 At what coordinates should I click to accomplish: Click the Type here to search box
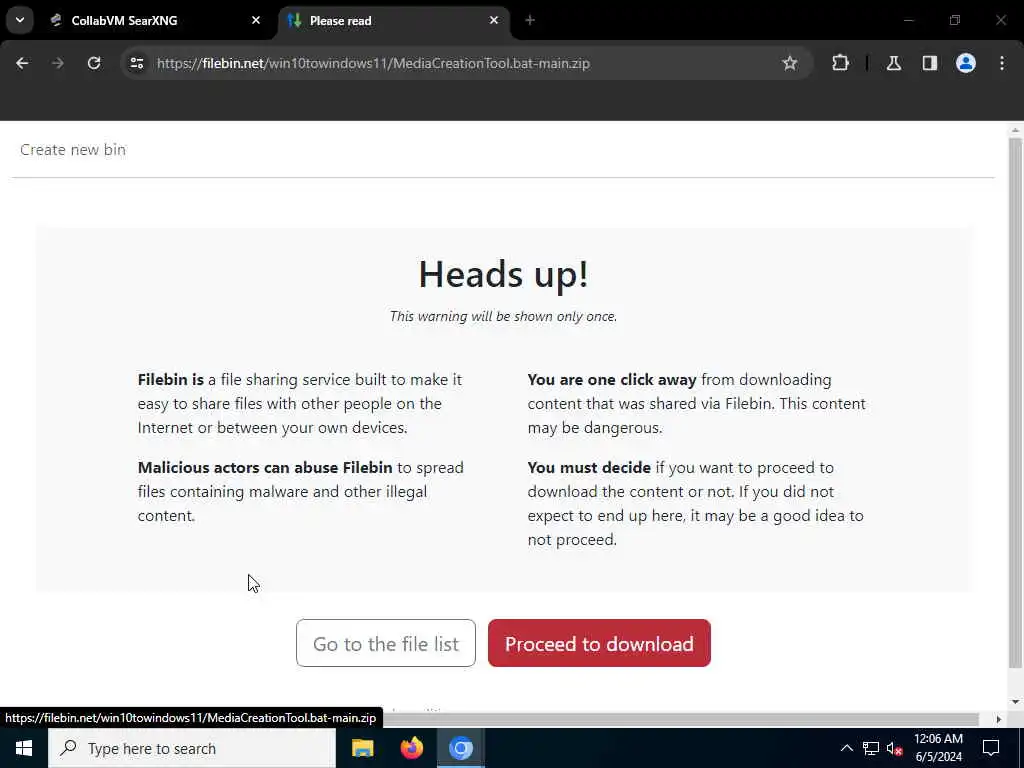pos(192,748)
